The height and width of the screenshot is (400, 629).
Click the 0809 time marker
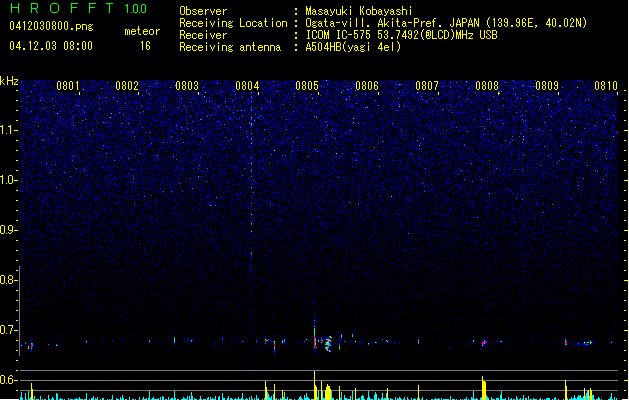tap(547, 86)
